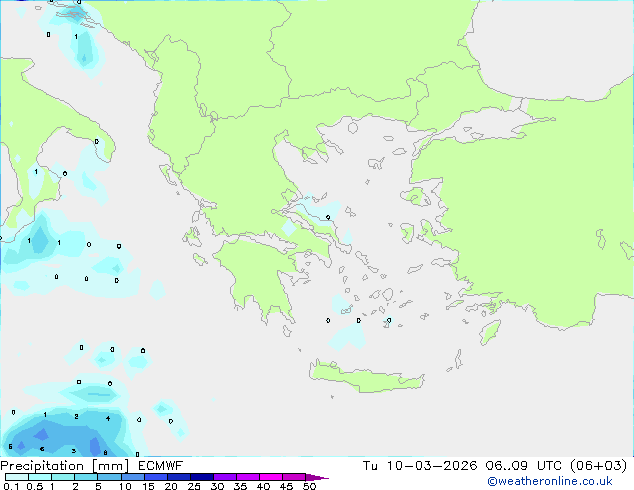Click the legend label '0.5'
The image size is (634, 490).
coord(35,486)
